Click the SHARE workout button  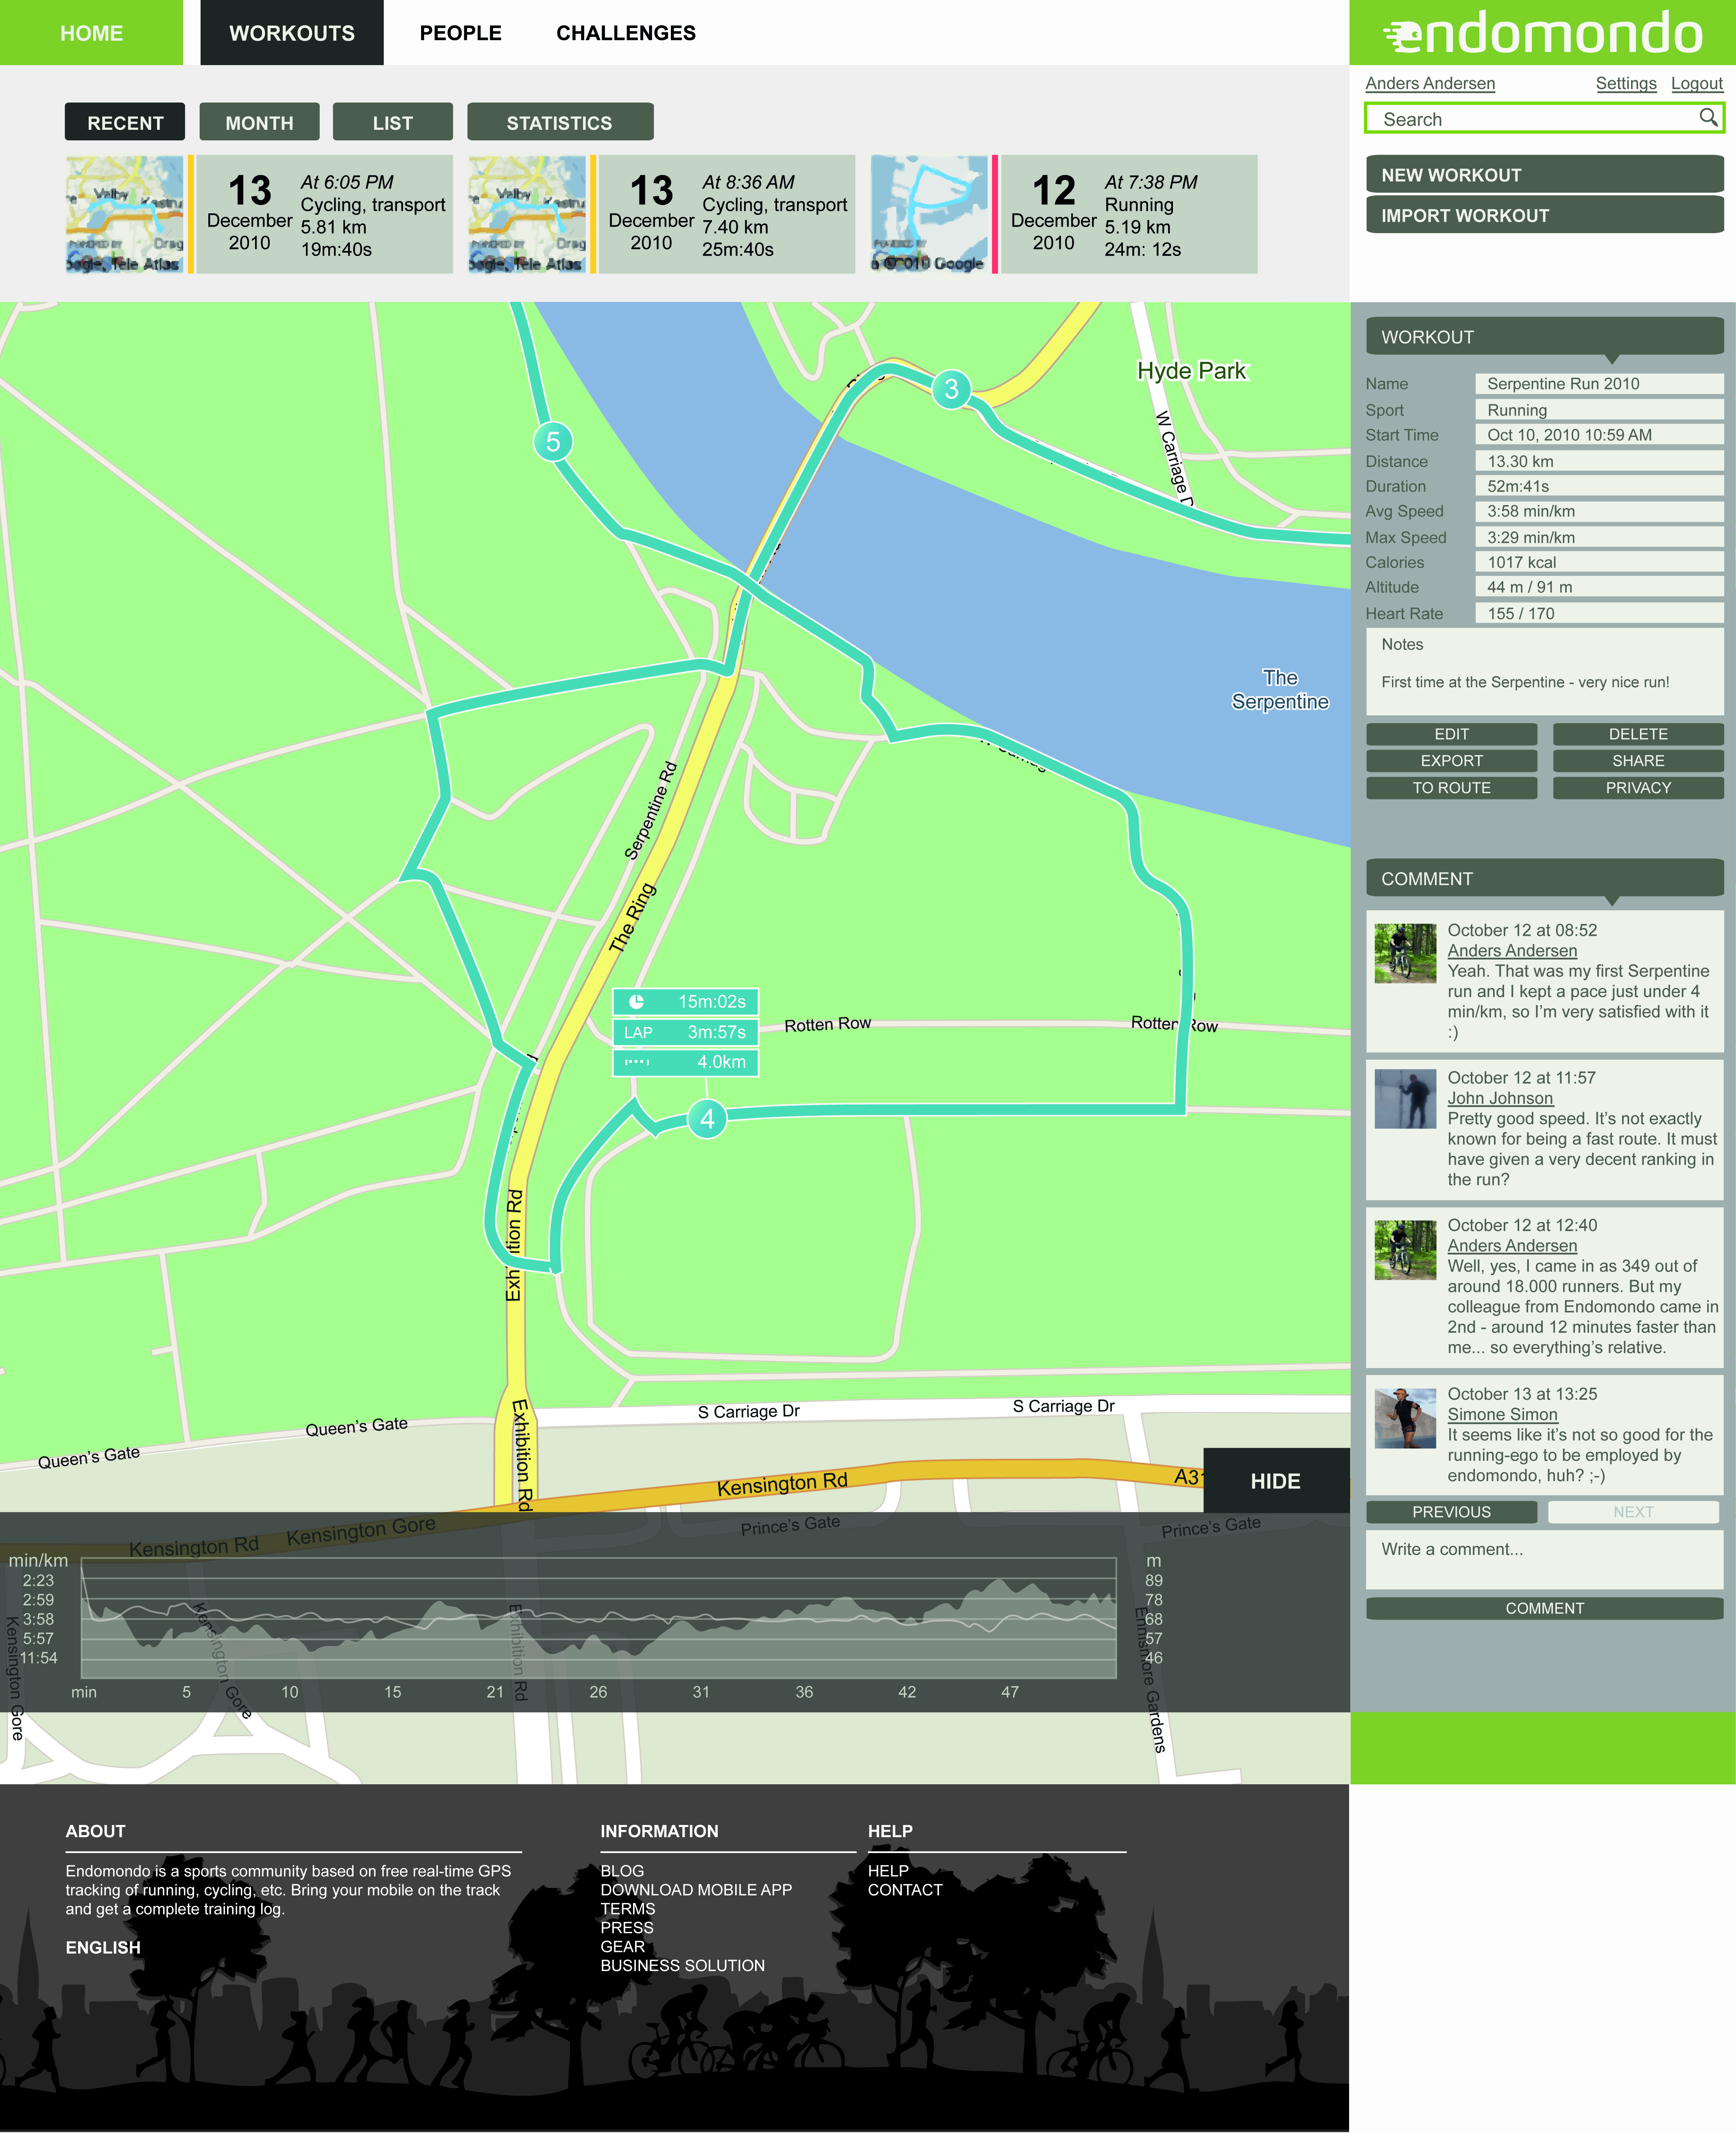click(x=1638, y=761)
